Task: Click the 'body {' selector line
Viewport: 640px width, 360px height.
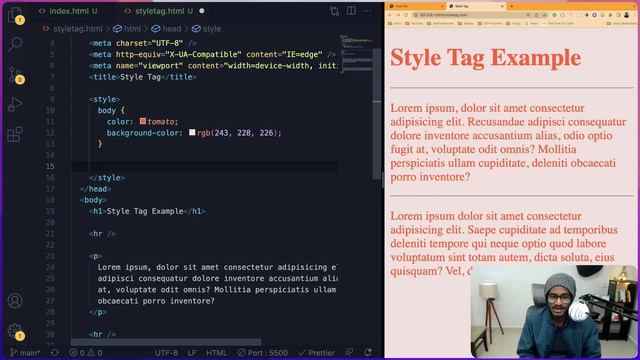Action: click(x=111, y=110)
